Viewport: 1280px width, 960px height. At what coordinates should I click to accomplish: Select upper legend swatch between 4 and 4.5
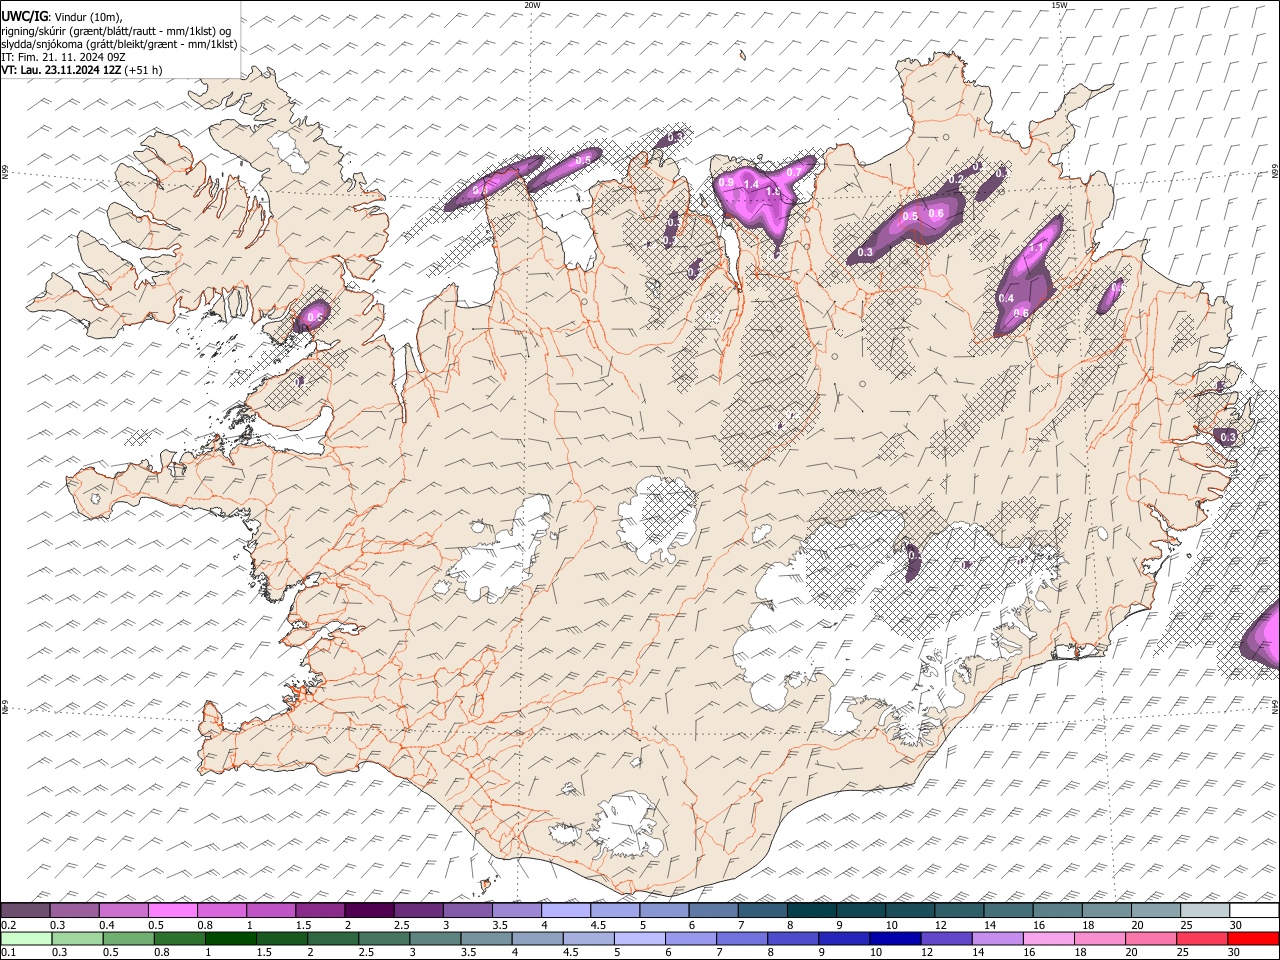(566, 911)
